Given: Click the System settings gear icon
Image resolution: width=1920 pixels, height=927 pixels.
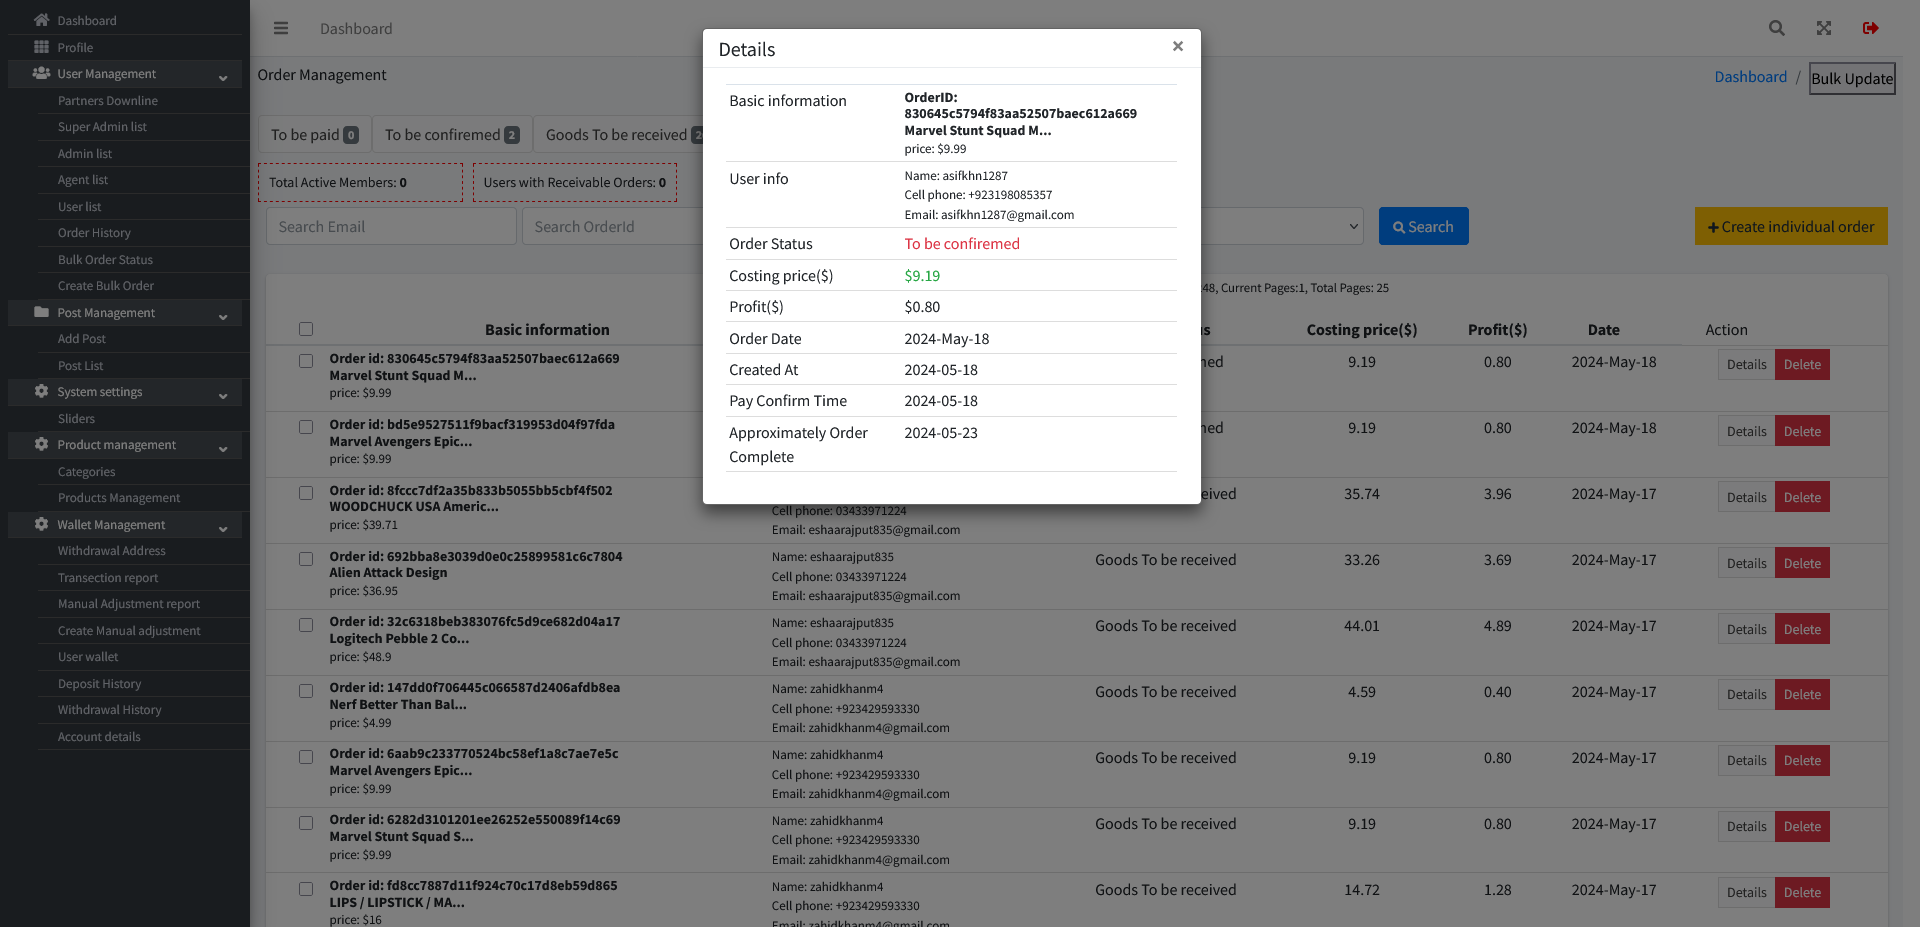Looking at the screenshot, I should click(x=41, y=391).
